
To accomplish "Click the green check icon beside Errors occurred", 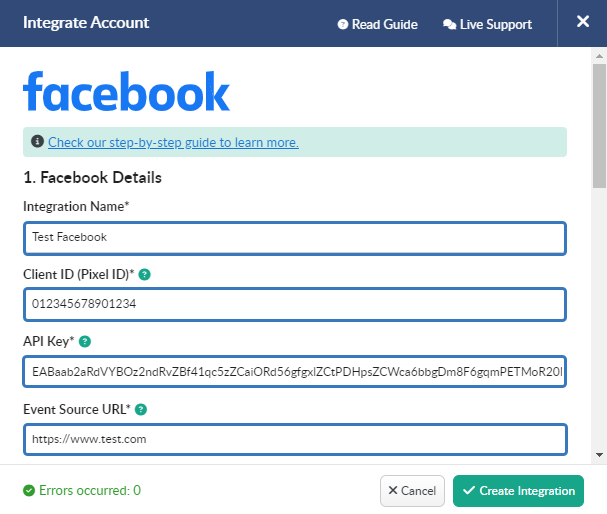I will point(29,490).
